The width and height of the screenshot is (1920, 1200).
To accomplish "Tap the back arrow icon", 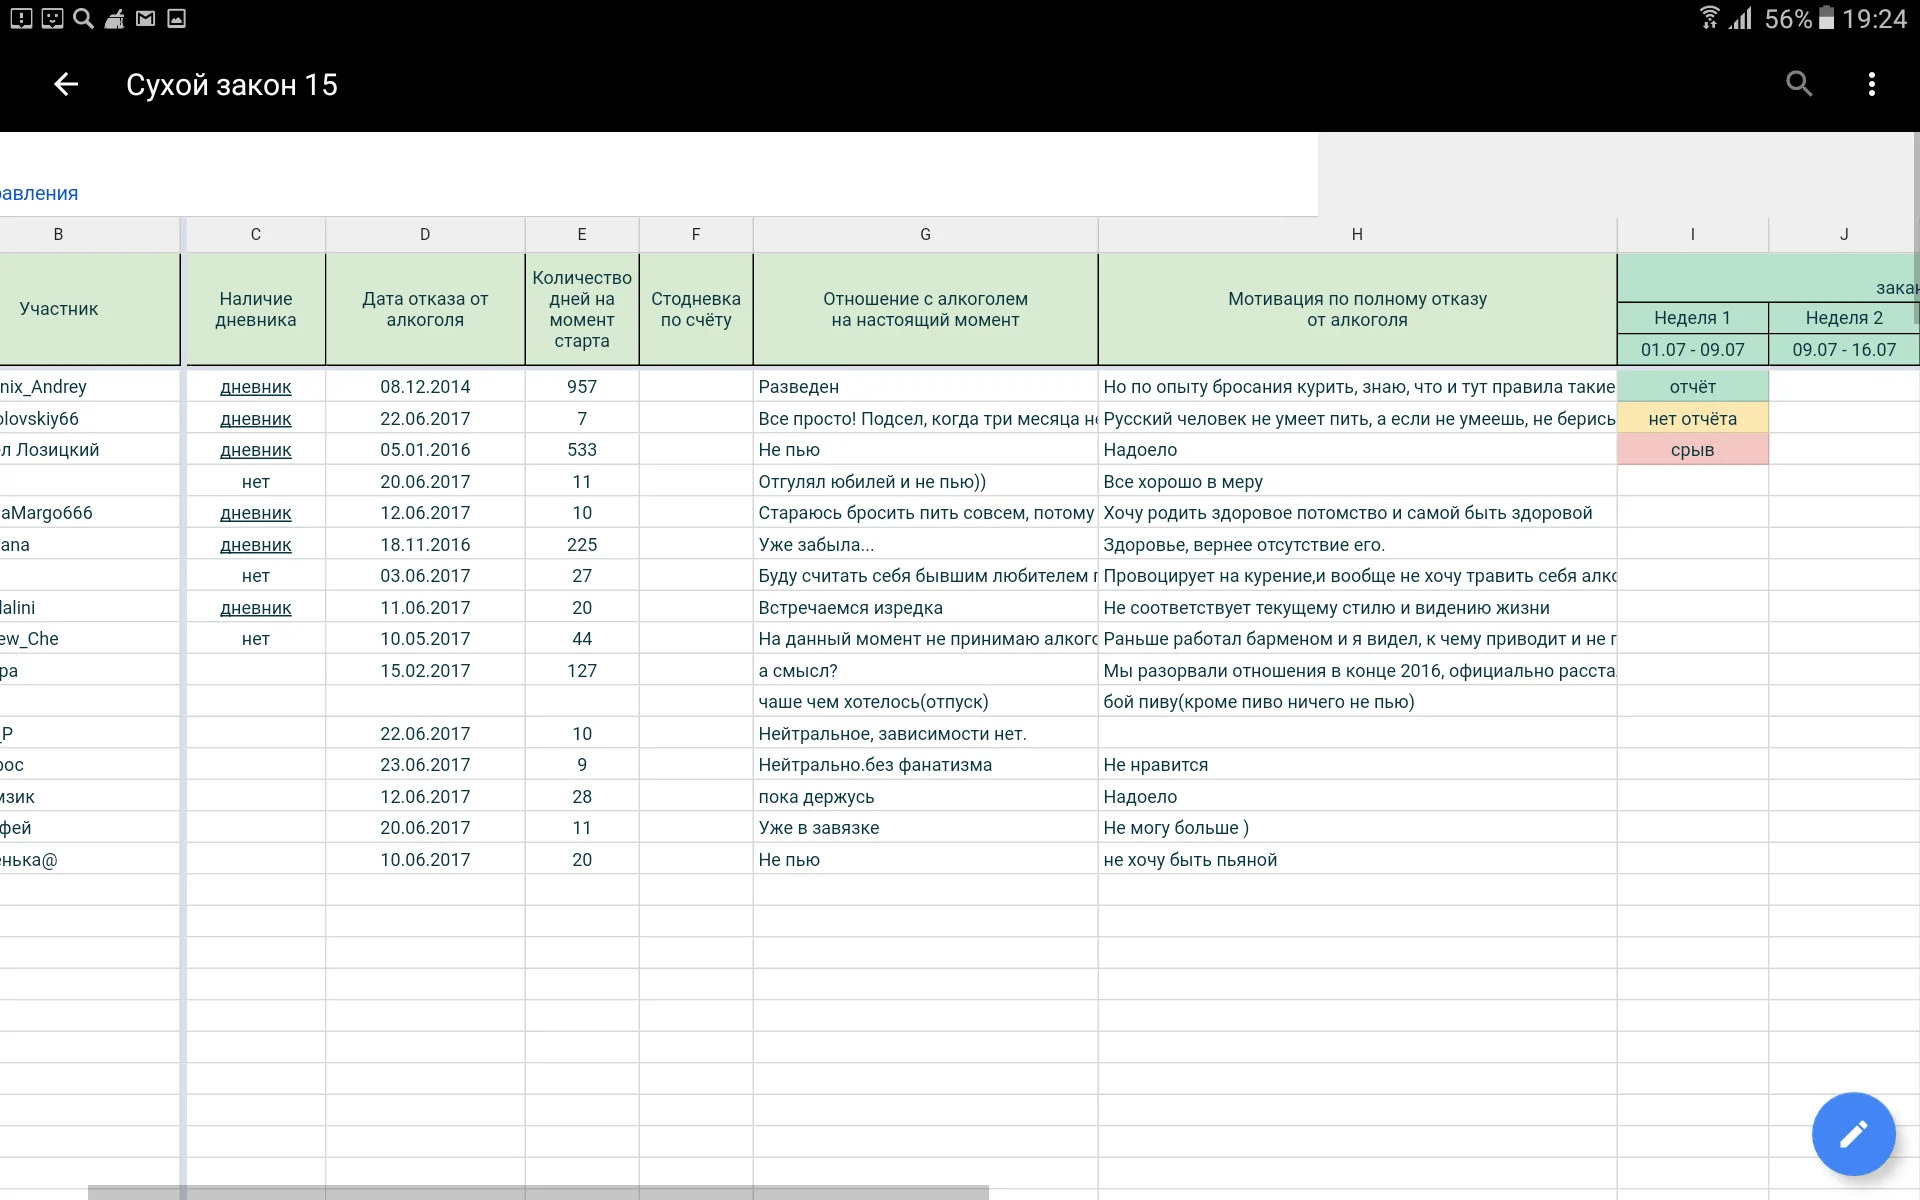I will click(x=66, y=85).
